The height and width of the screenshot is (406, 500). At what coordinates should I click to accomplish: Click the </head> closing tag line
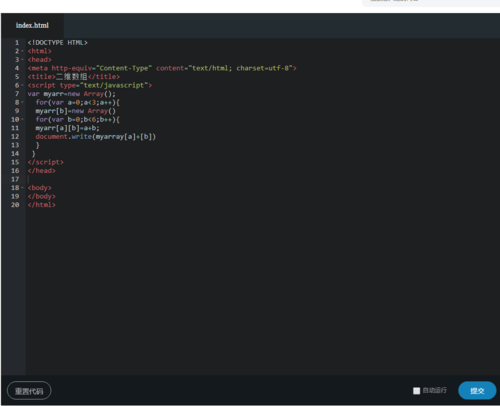pyautogui.click(x=42, y=171)
